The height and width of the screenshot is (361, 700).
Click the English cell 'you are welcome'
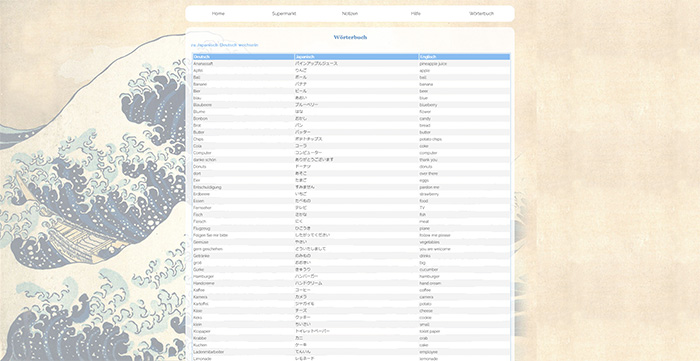click(x=435, y=249)
